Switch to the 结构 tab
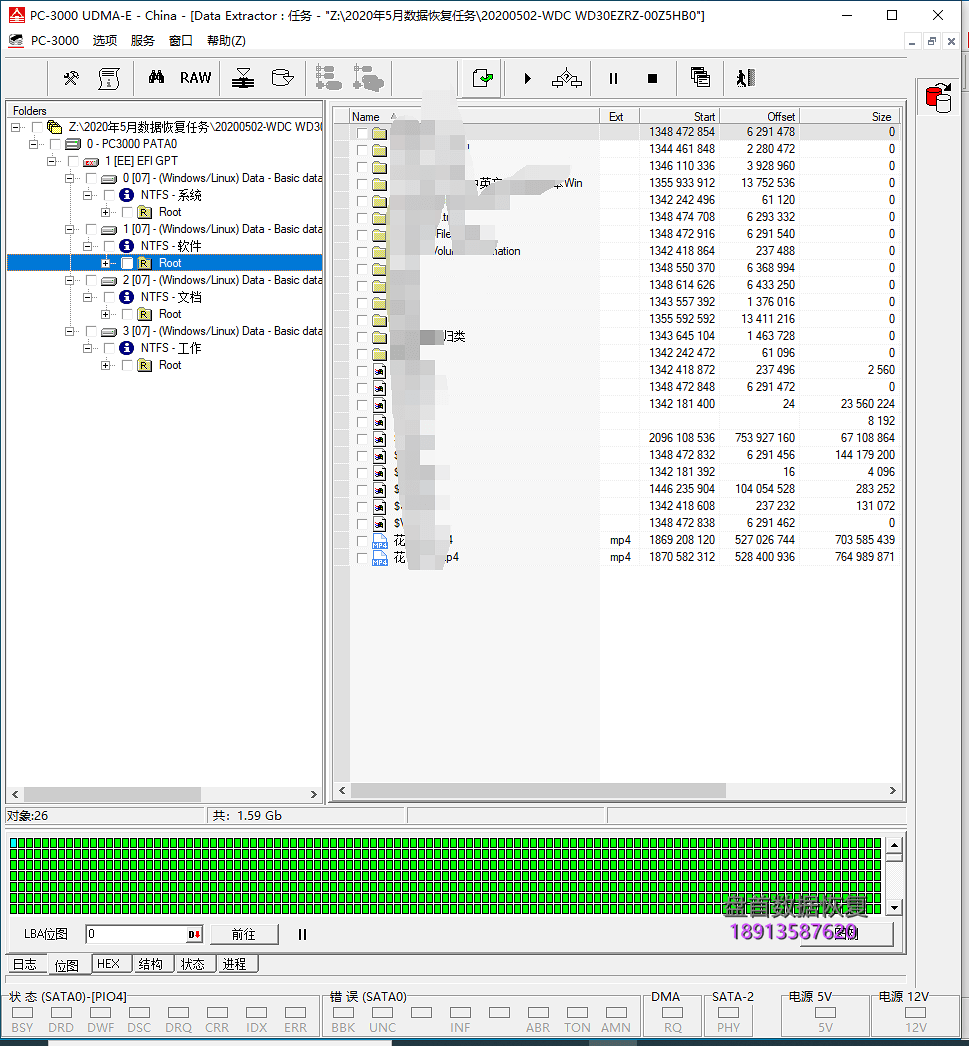969x1046 pixels. coord(151,964)
